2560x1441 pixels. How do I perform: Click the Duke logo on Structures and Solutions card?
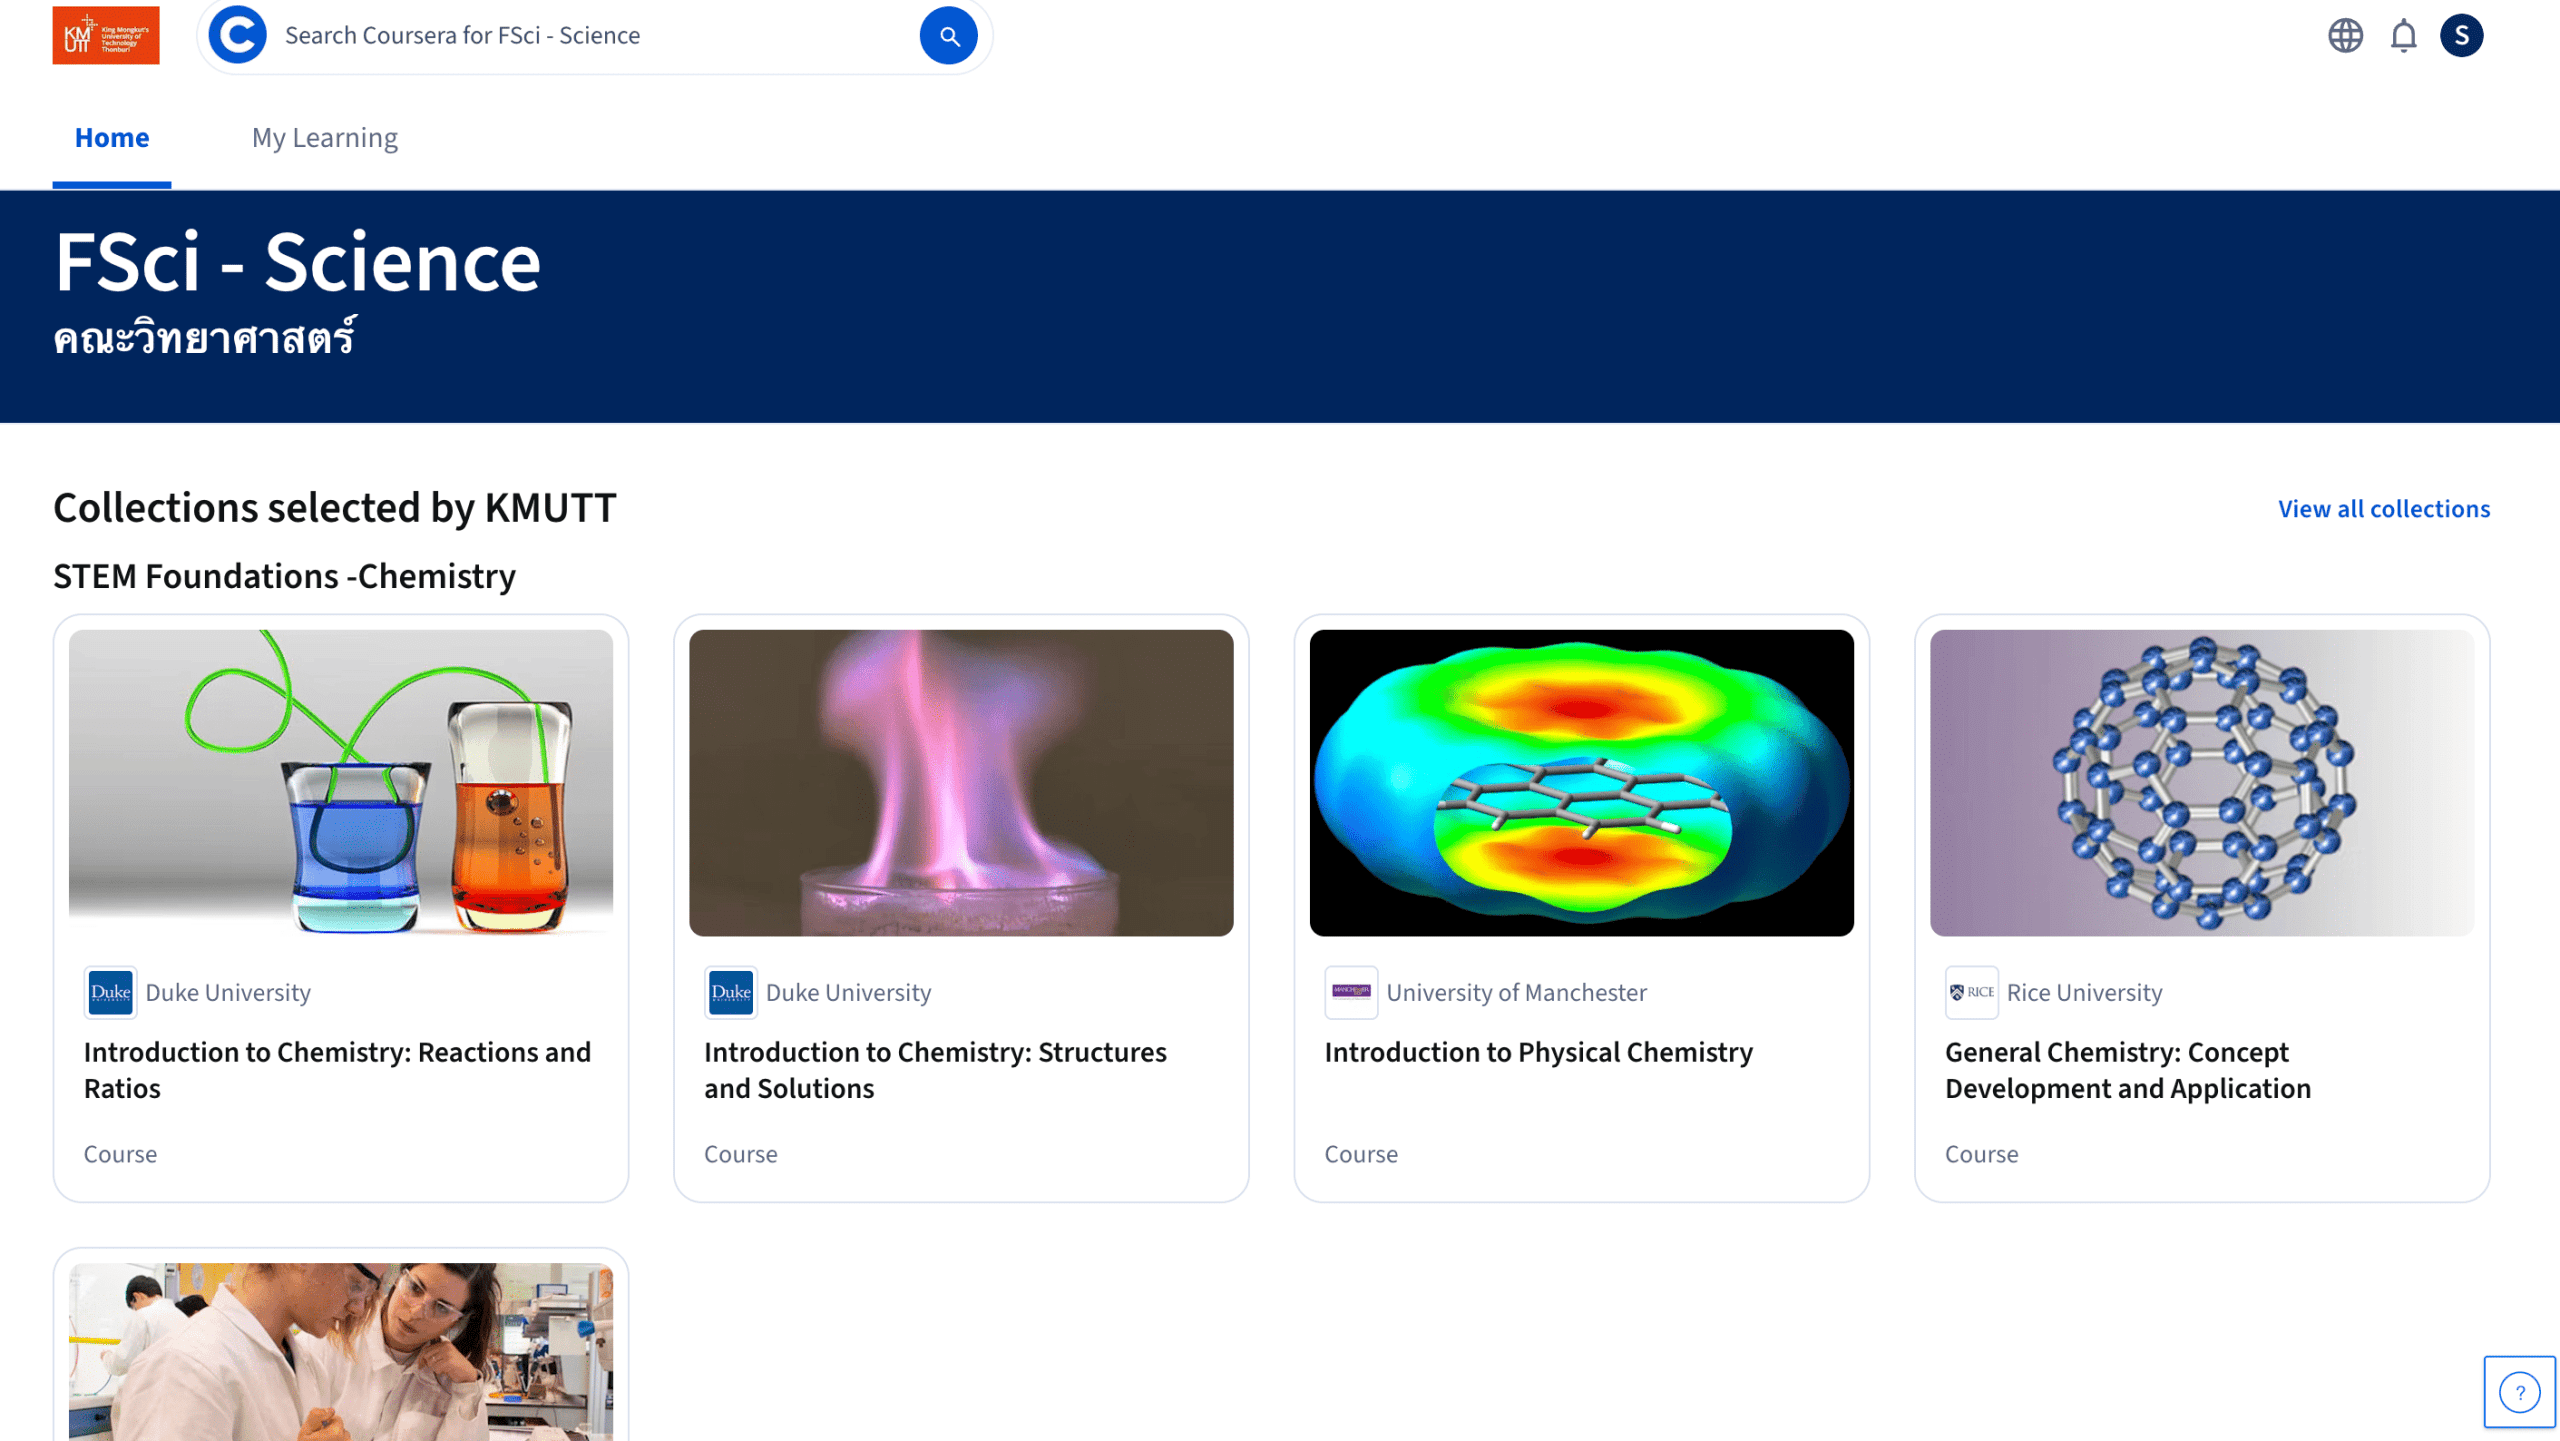coord(730,992)
